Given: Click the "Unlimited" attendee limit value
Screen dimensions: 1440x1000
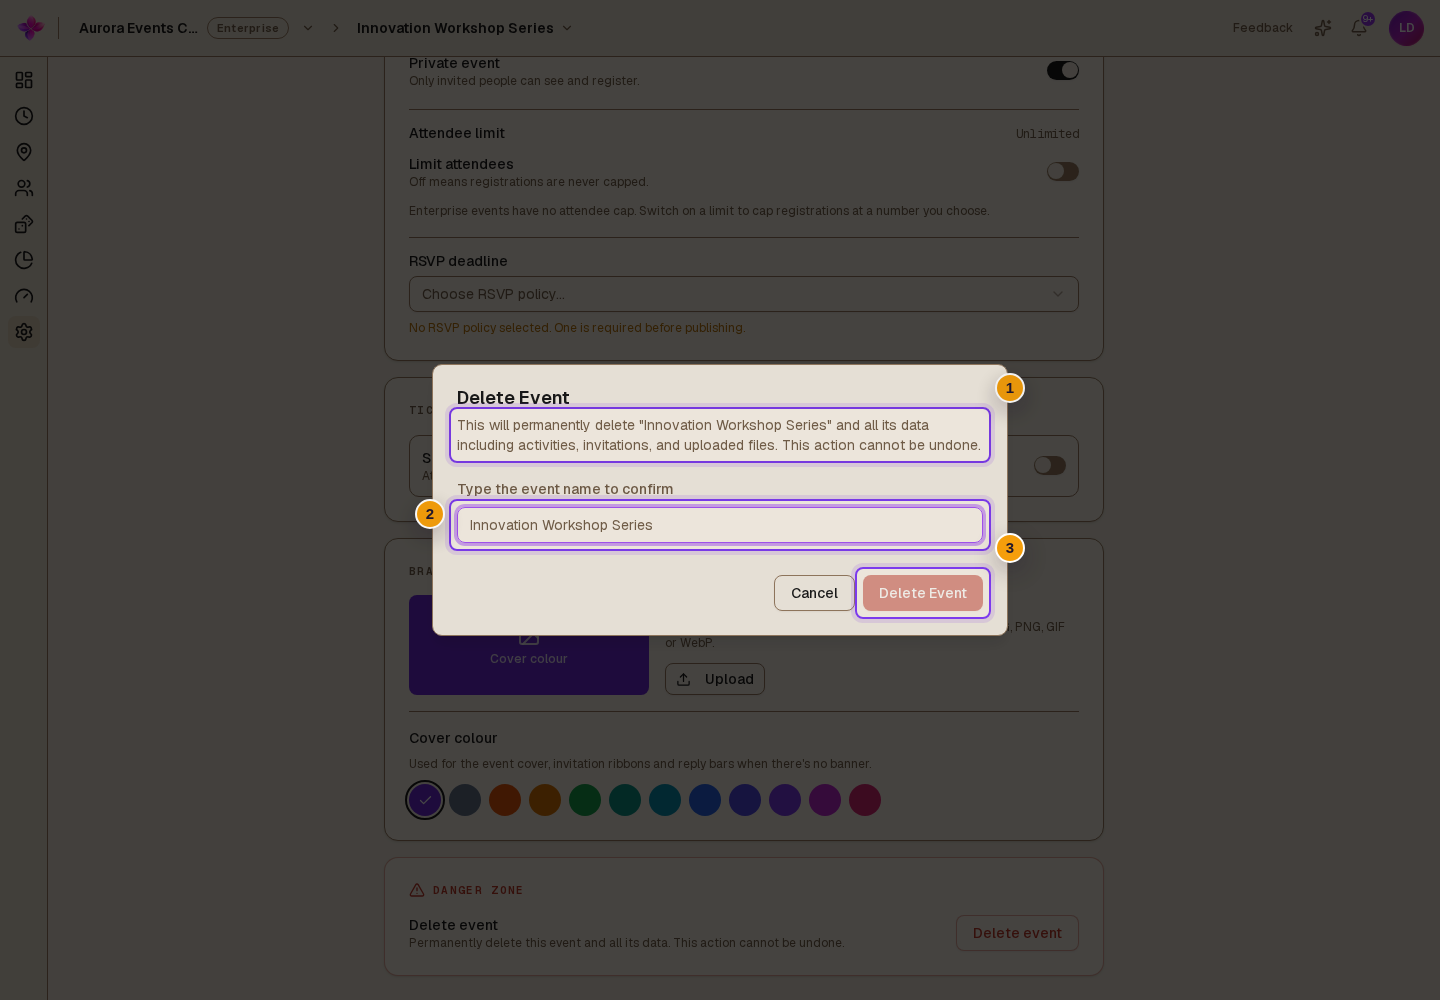Looking at the screenshot, I should click(x=1047, y=134).
